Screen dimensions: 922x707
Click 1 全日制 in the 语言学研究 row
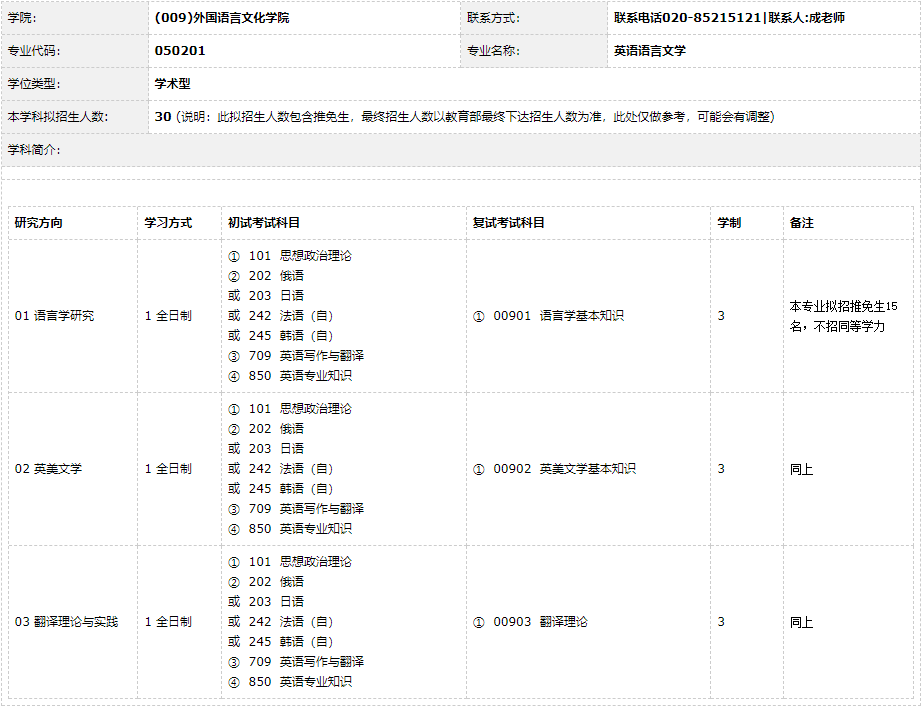168,316
